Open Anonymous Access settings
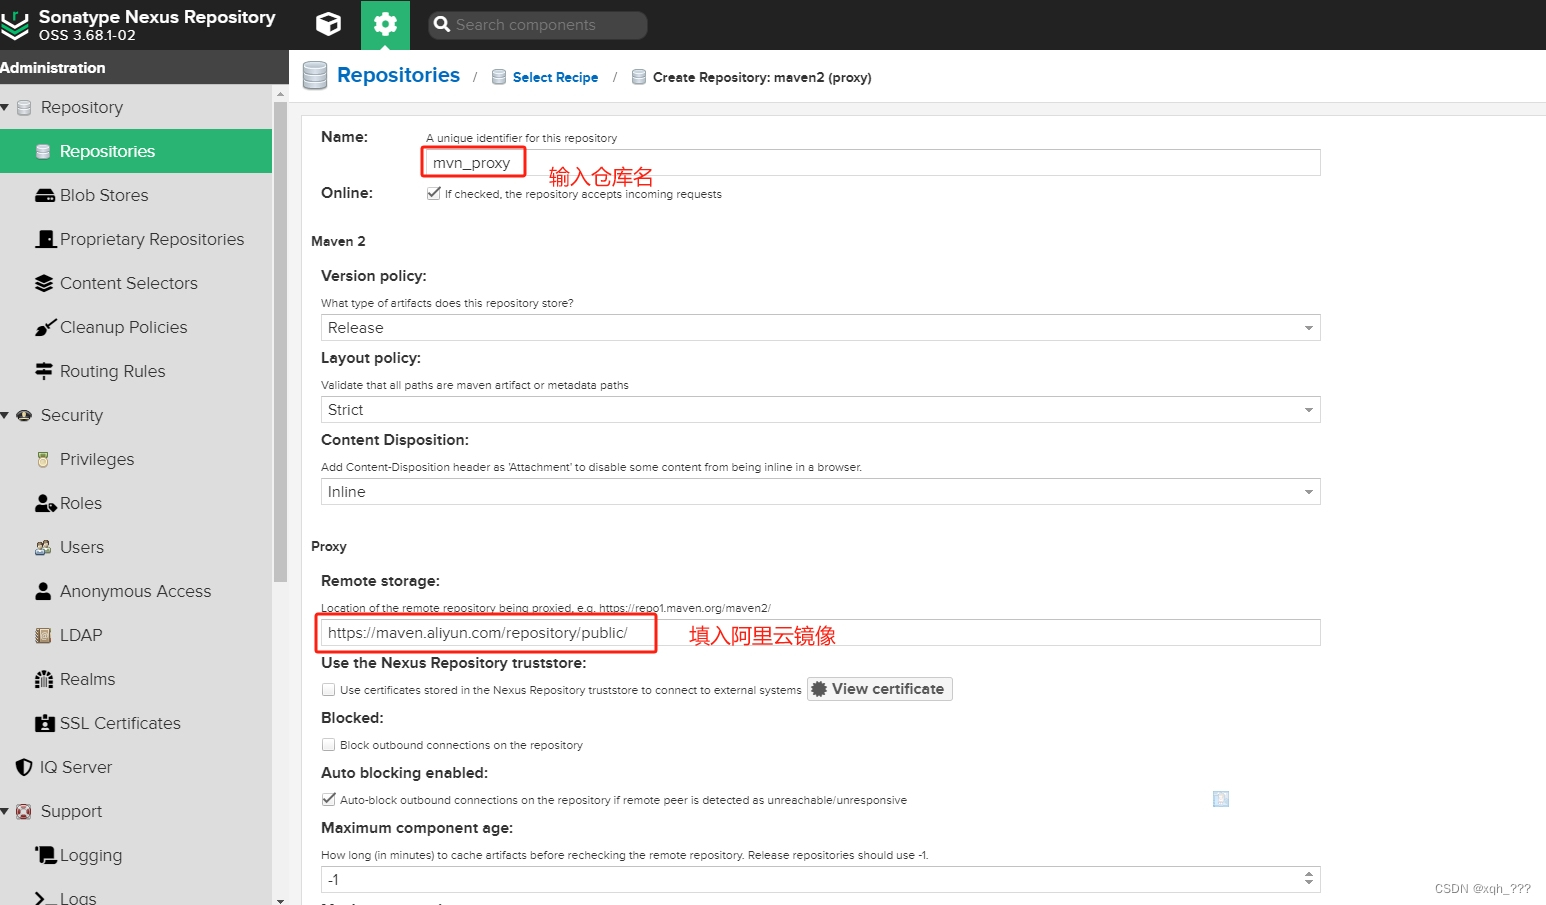The image size is (1546, 905). pyautogui.click(x=136, y=591)
